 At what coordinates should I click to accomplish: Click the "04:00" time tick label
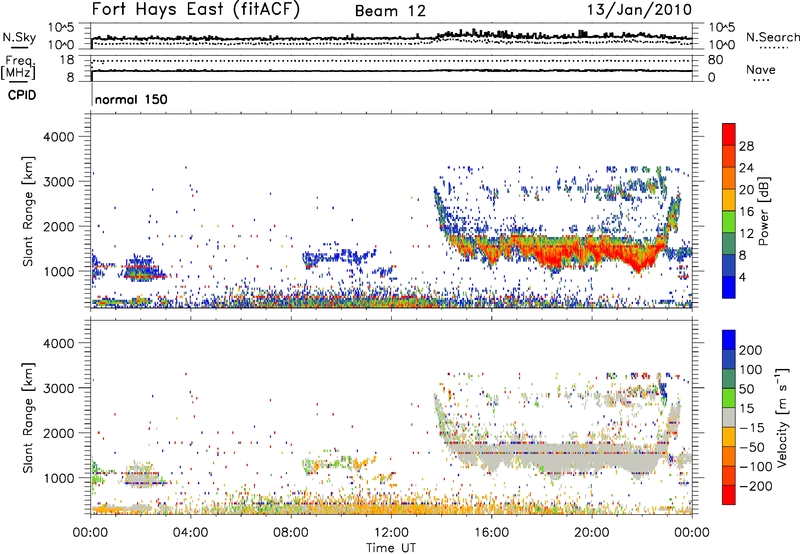pos(190,533)
